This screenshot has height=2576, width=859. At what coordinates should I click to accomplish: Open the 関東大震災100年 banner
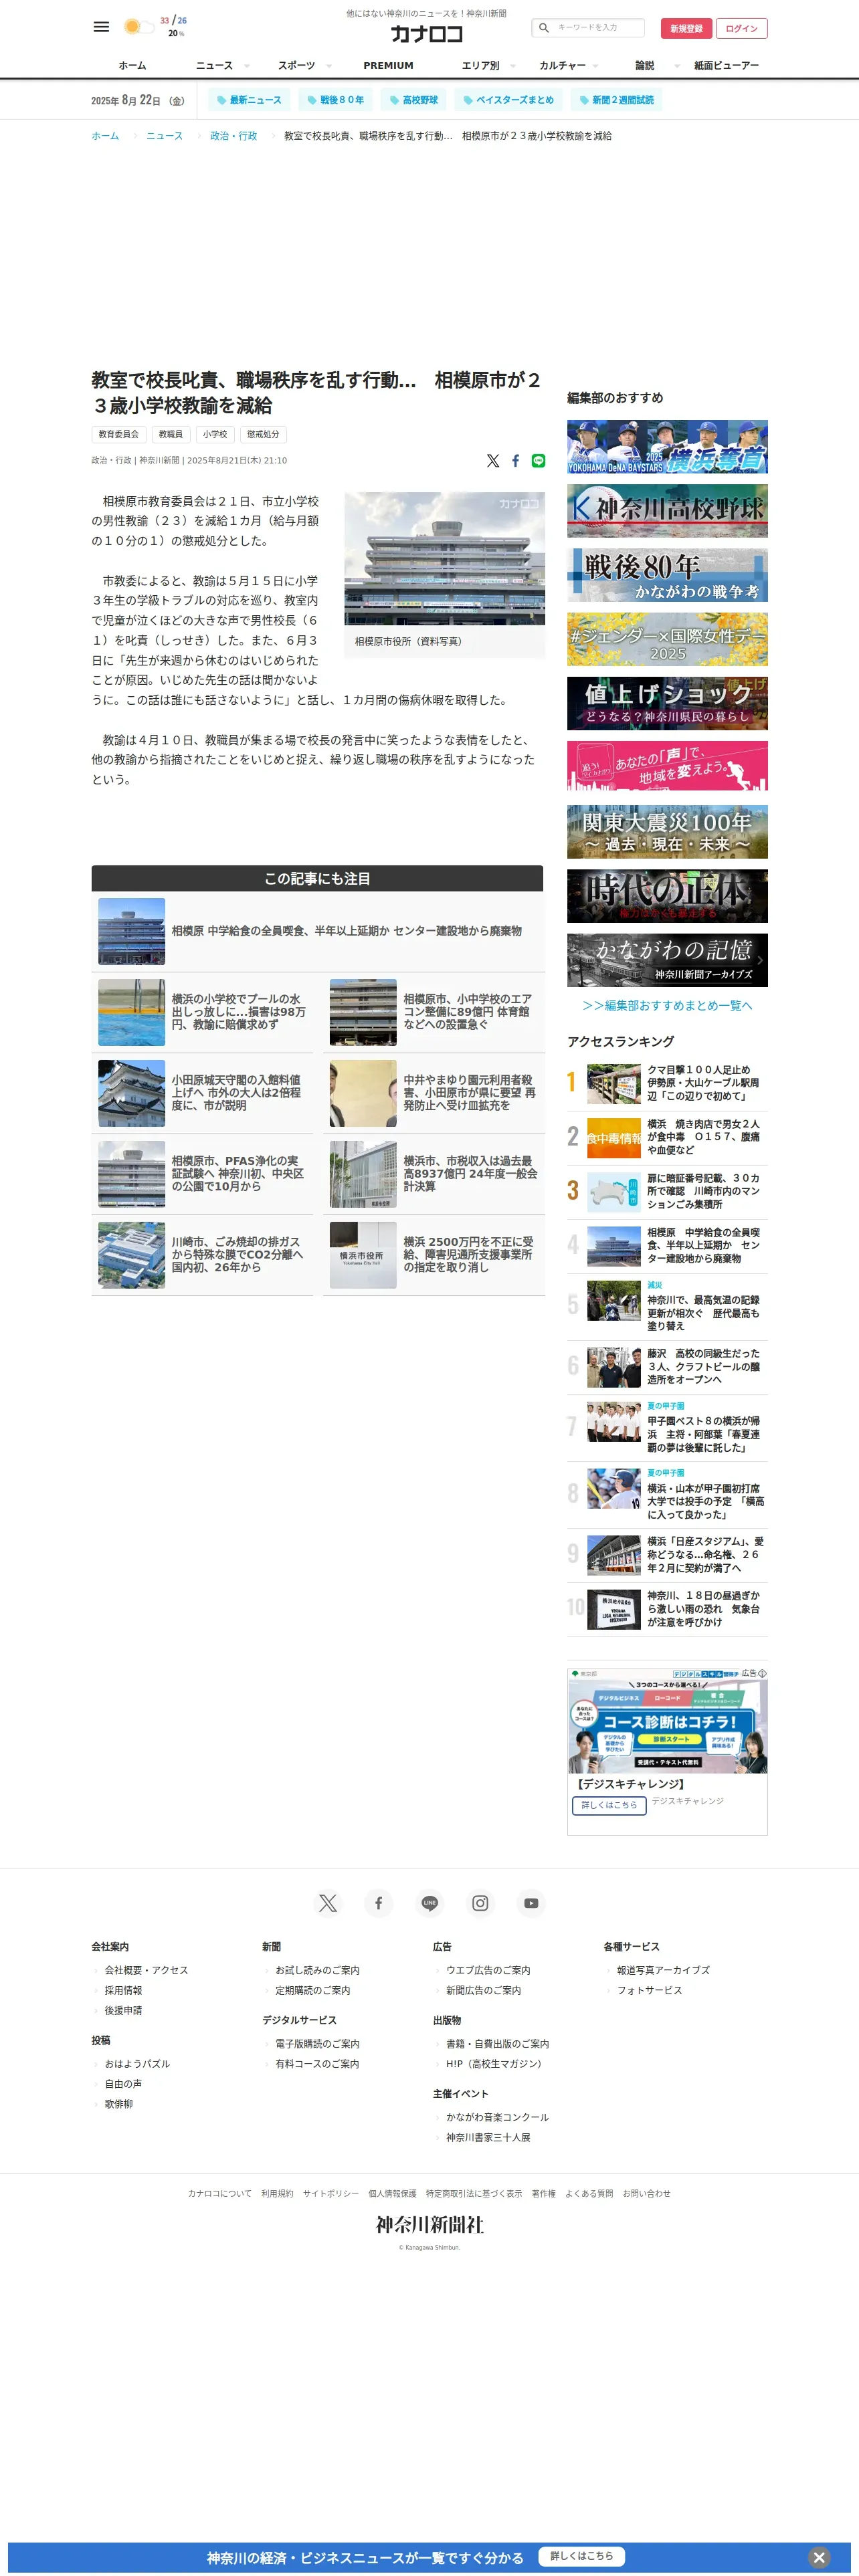coord(667,831)
